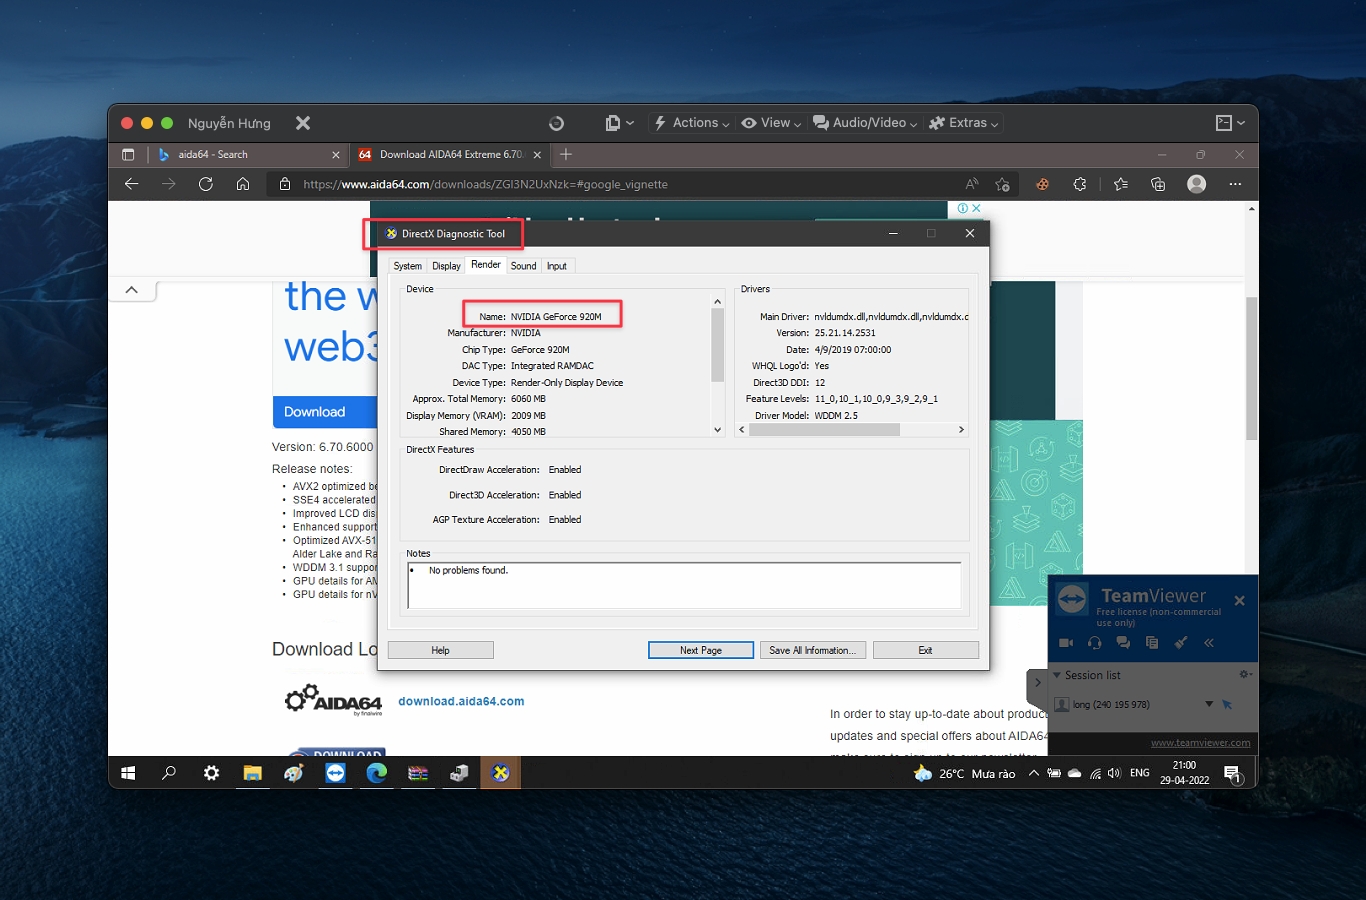Image resolution: width=1366 pixels, height=900 pixels.
Task: Open the file transfer dropdown in TeamViewer toolbar
Action: (x=620, y=123)
